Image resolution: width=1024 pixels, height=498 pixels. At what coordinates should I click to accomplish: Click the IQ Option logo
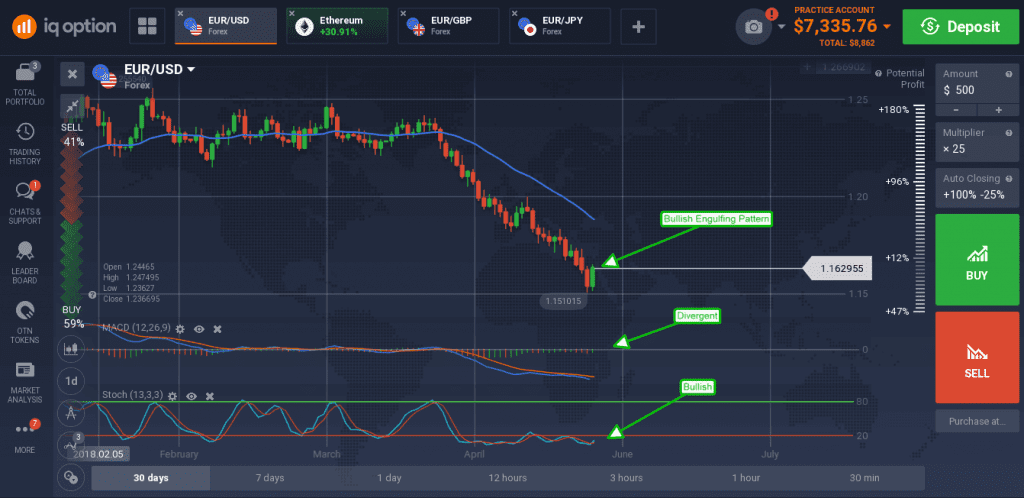[64, 26]
